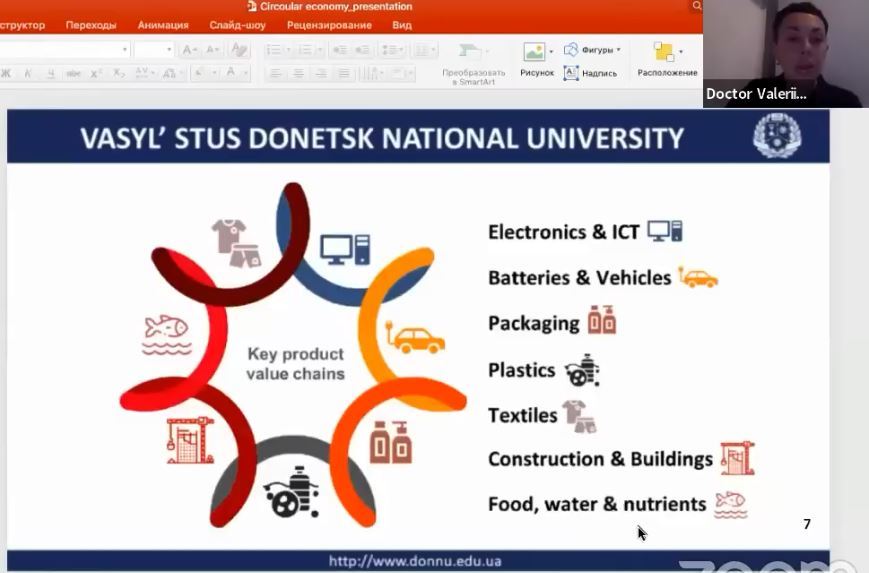Click the presentation document icon in the title
This screenshot has width=869, height=573.
[252, 6]
